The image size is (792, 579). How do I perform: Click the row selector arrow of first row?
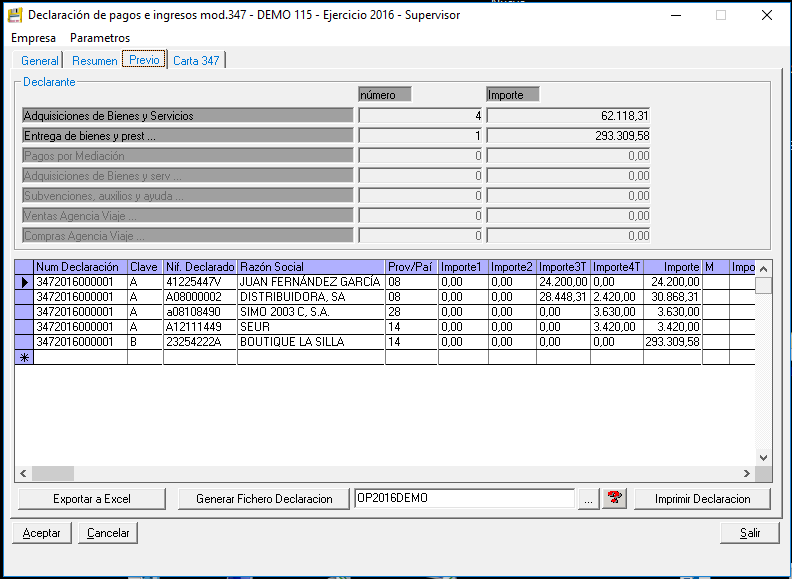pos(24,282)
